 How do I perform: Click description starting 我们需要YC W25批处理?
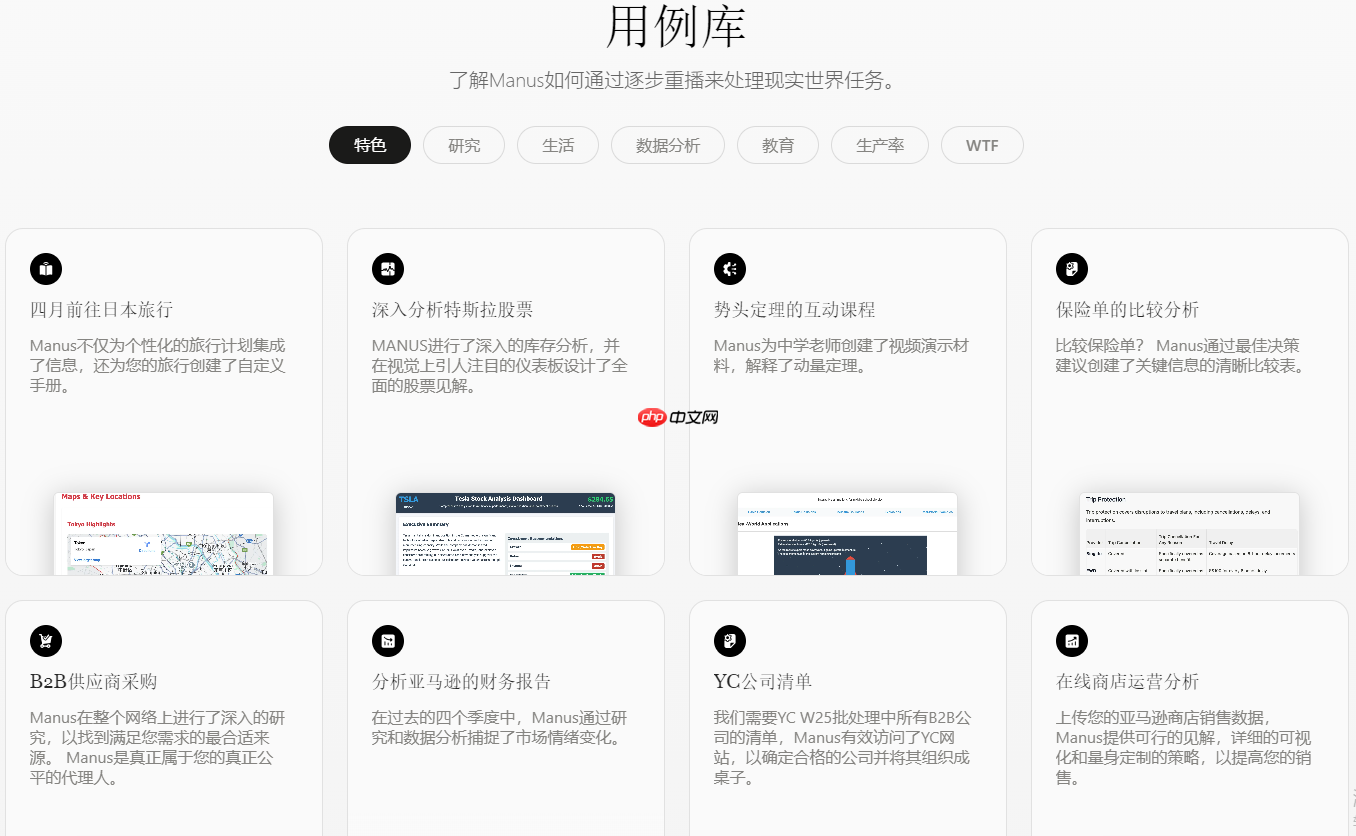(842, 748)
